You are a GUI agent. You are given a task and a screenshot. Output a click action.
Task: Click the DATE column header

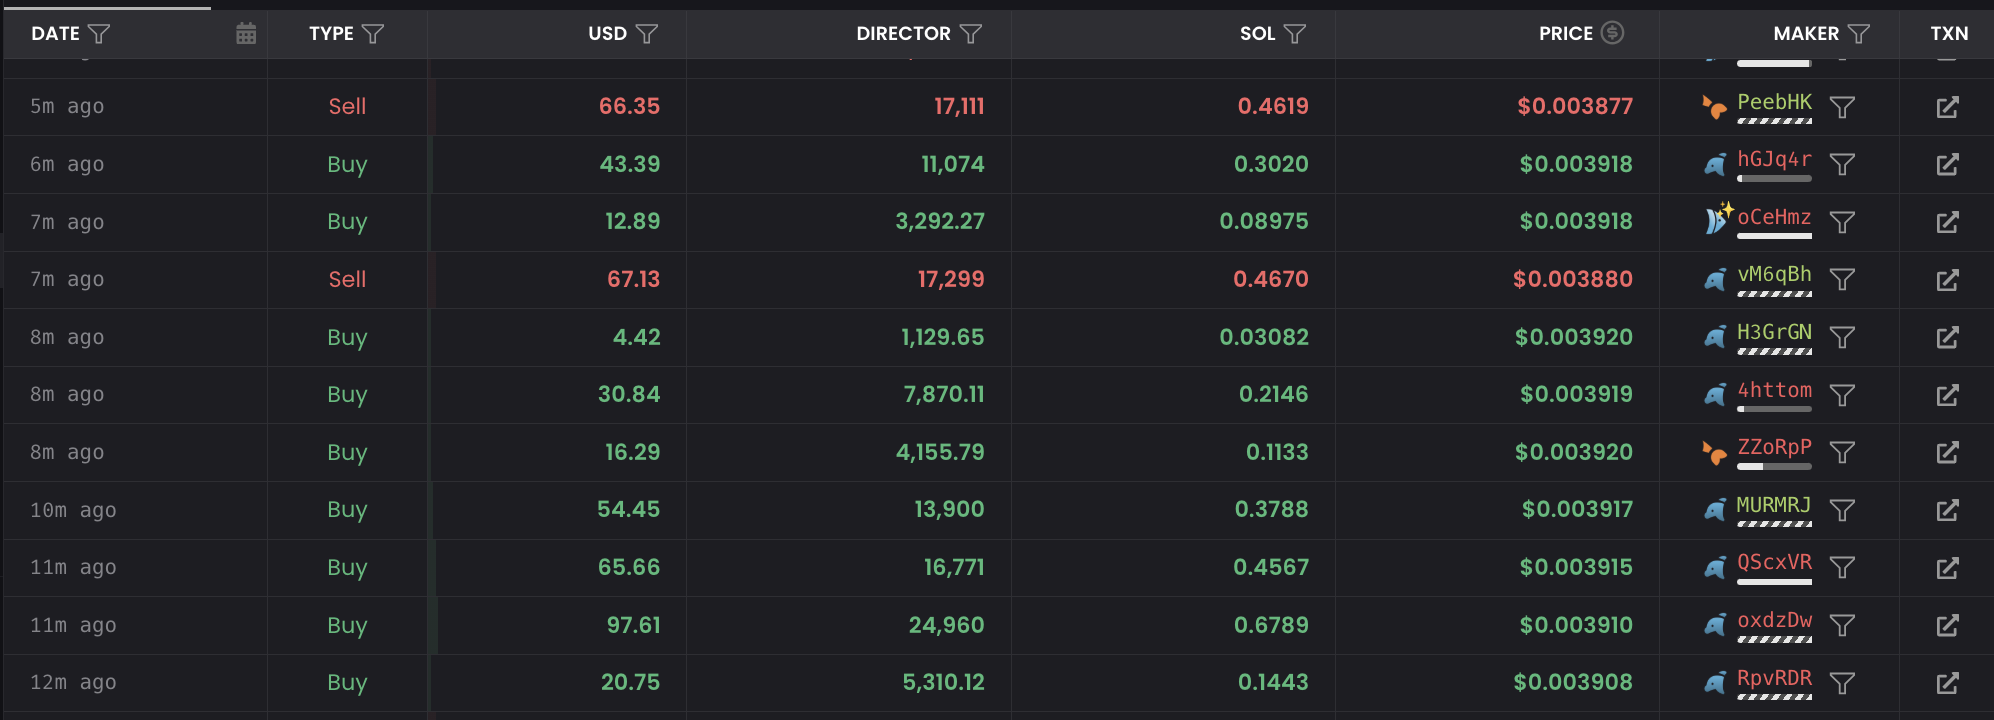[56, 34]
